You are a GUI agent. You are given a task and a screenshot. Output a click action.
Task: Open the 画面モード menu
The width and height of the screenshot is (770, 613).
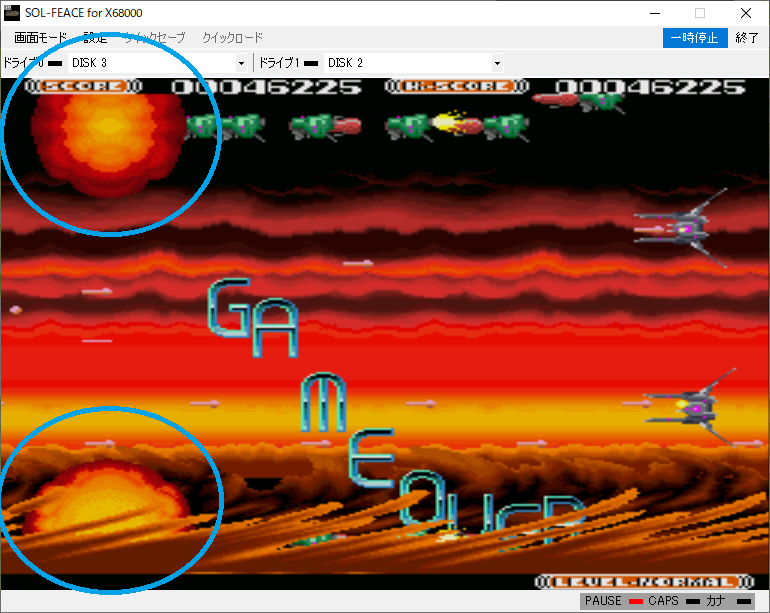click(40, 38)
